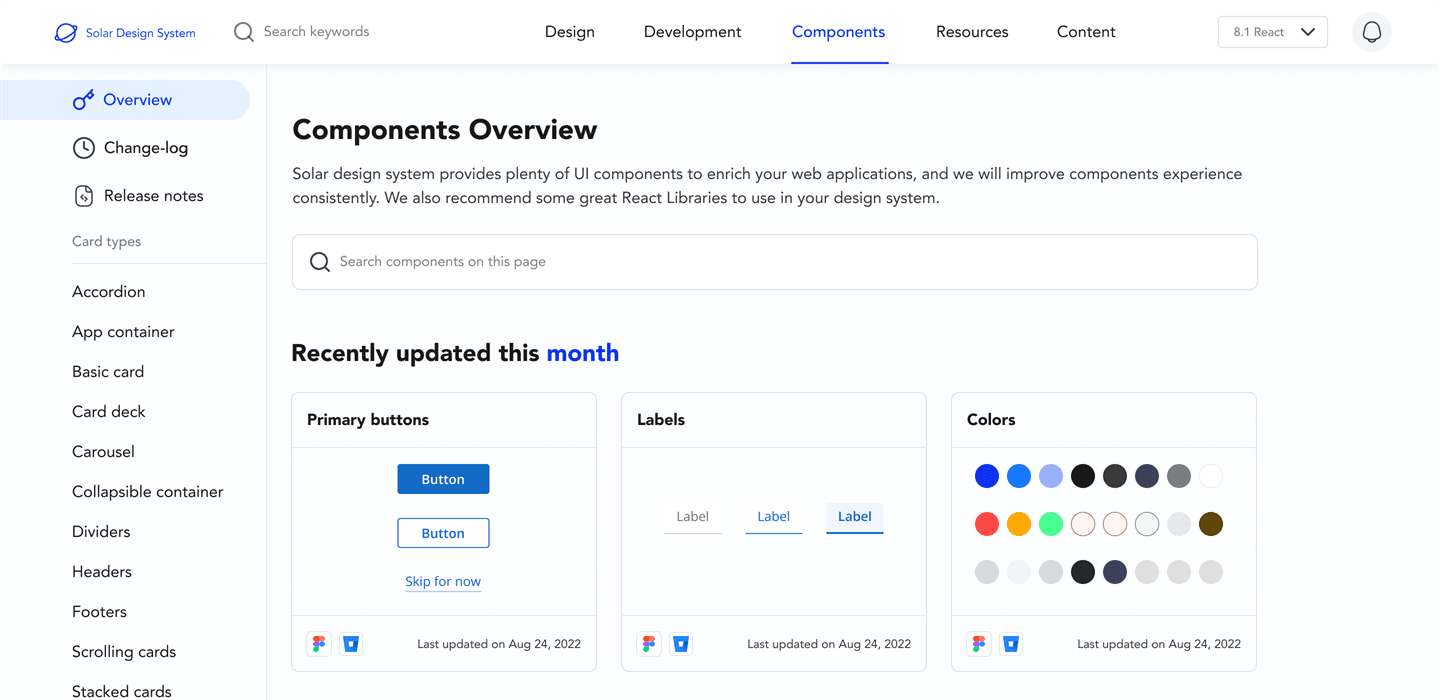
Task: Open Carousel in sidebar
Action: click(x=103, y=452)
